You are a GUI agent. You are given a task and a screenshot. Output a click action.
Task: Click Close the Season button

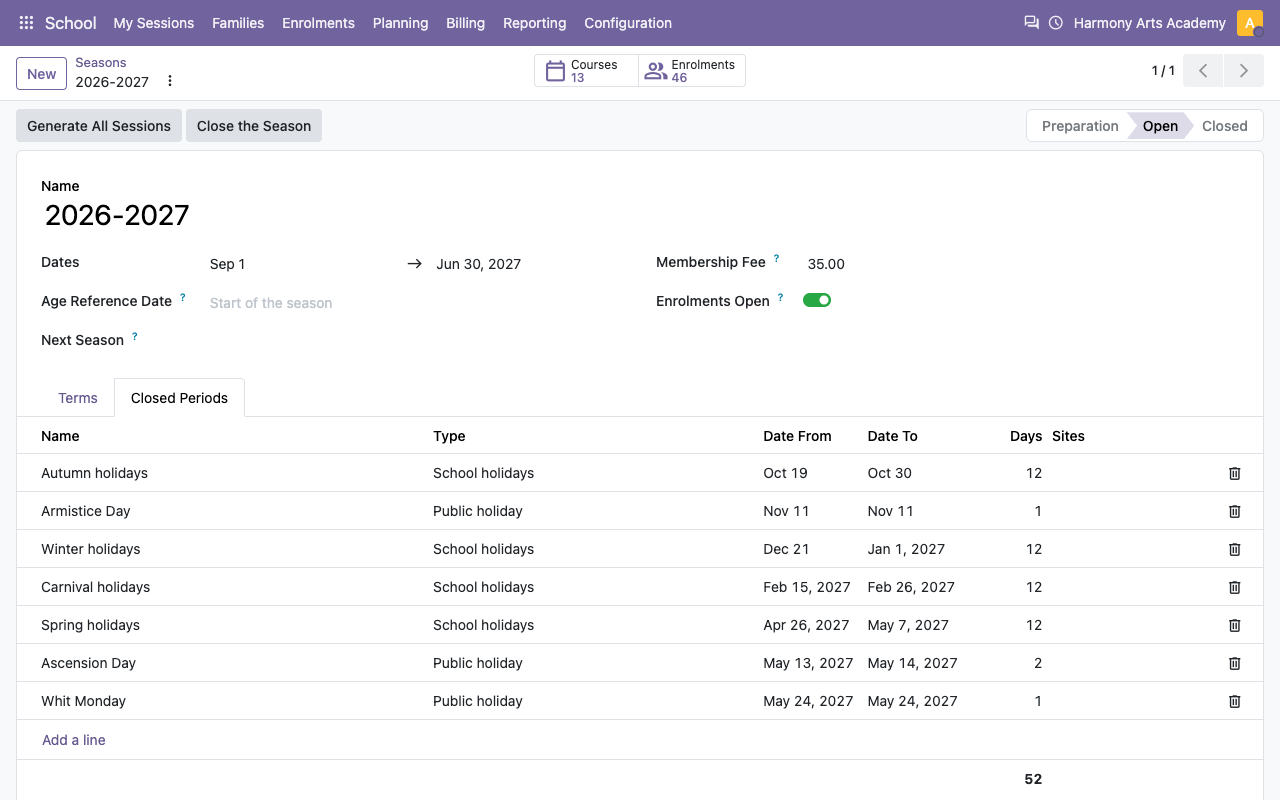pyautogui.click(x=254, y=126)
